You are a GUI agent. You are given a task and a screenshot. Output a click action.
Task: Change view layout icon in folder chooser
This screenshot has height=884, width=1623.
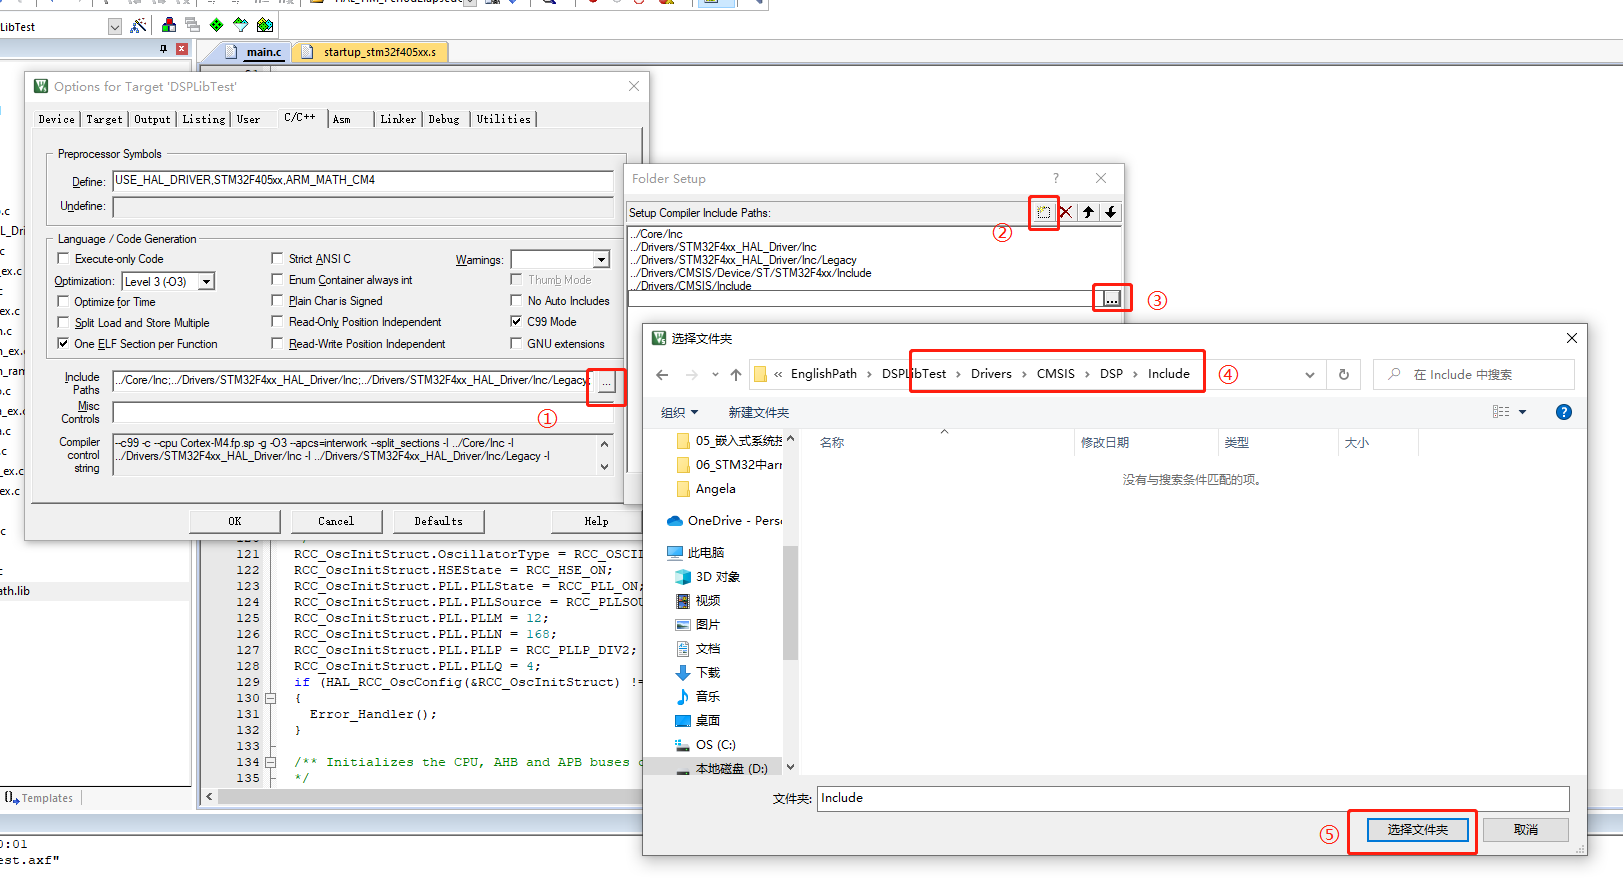pyautogui.click(x=1501, y=412)
